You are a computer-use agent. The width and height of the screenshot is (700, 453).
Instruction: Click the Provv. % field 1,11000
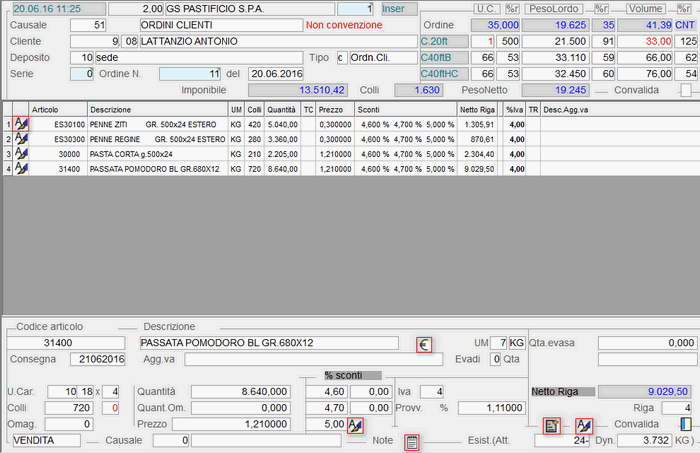tap(492, 408)
